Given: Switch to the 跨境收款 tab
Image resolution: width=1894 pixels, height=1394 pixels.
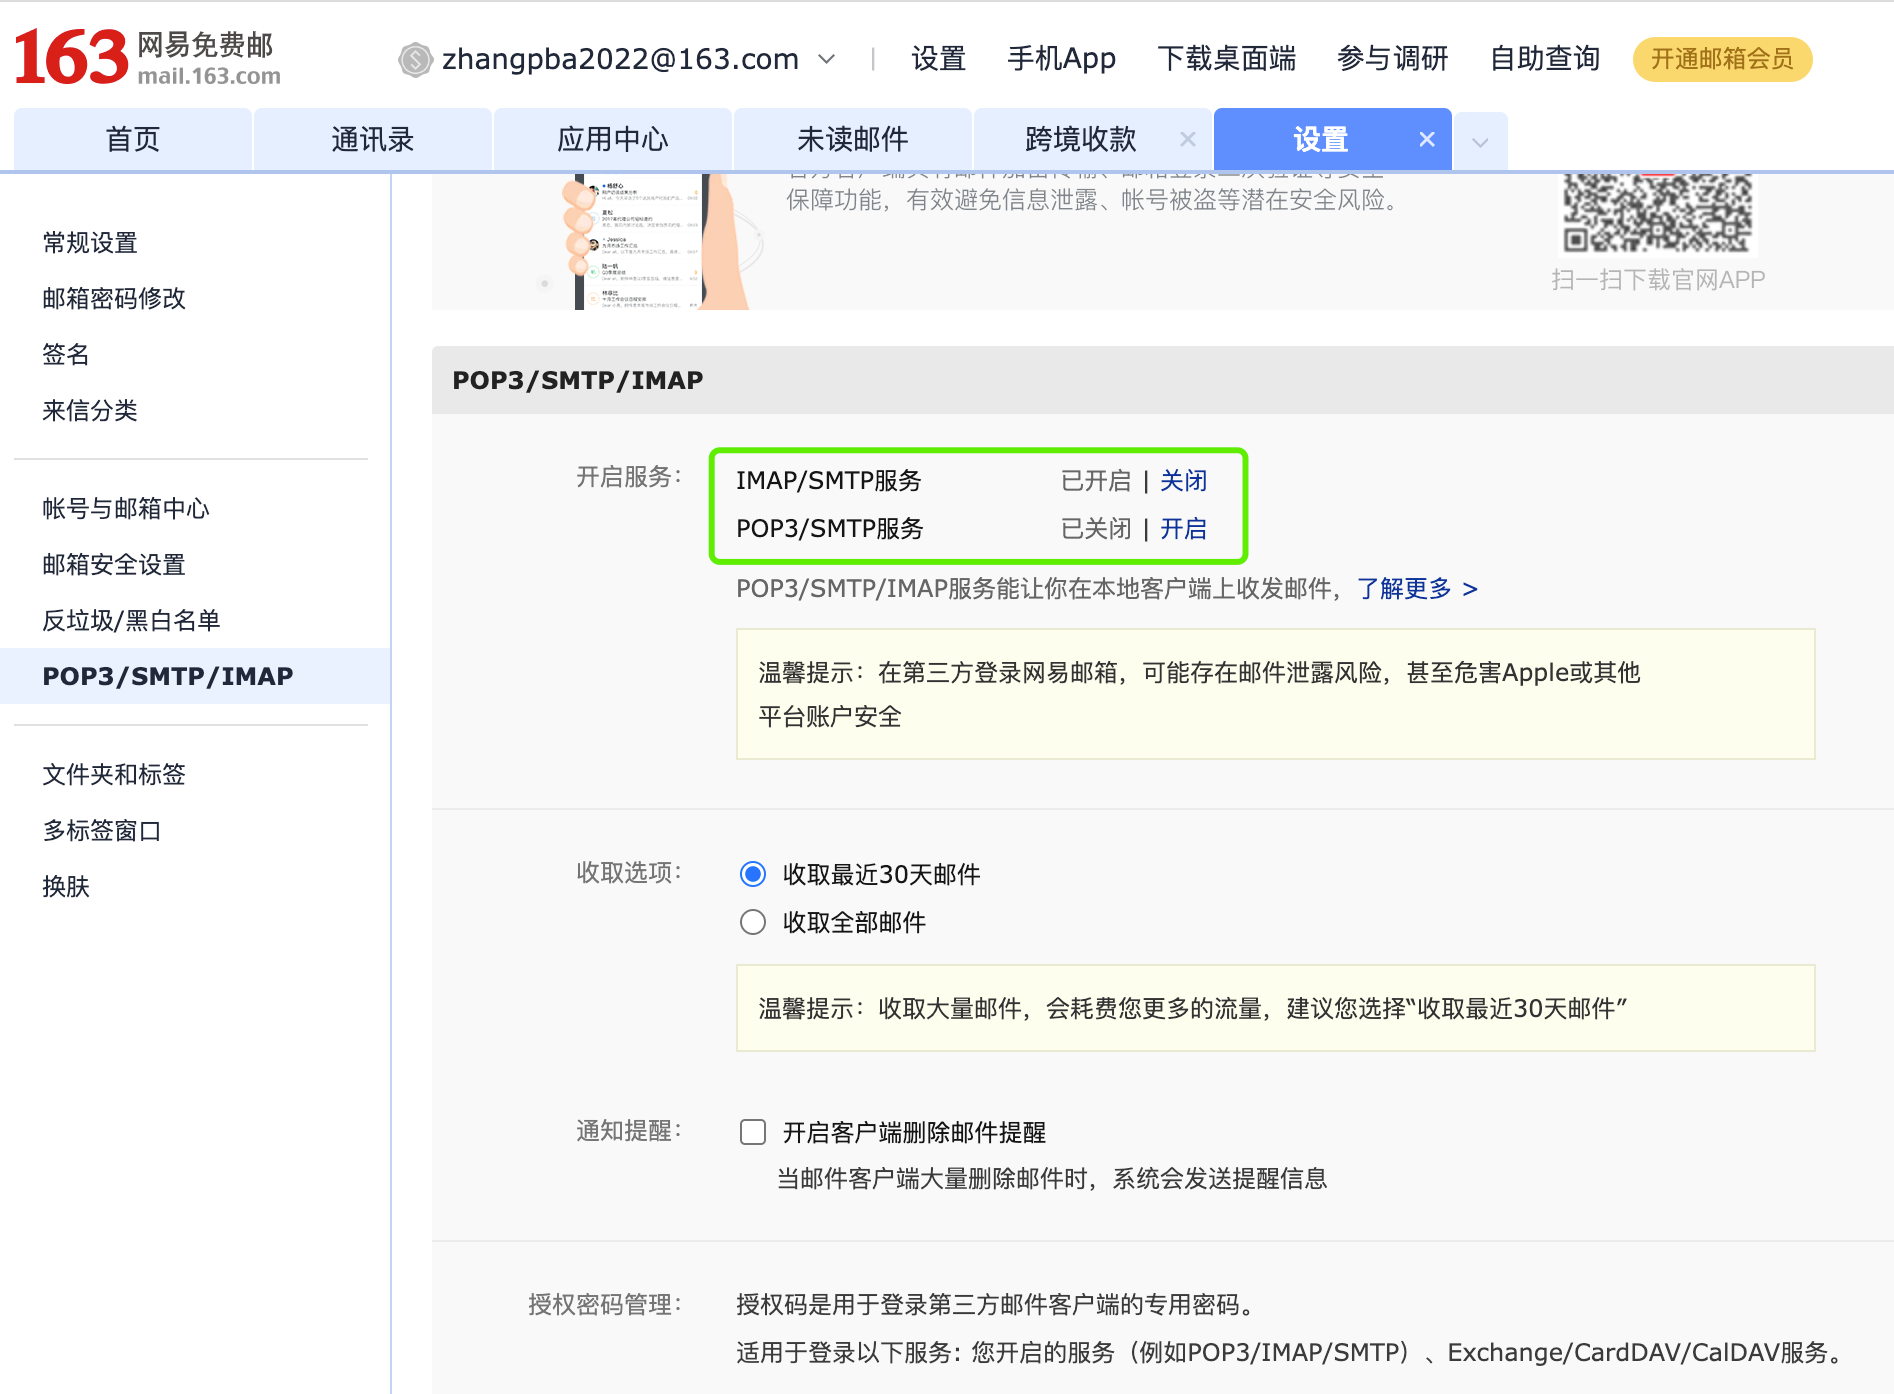Looking at the screenshot, I should pos(1080,139).
